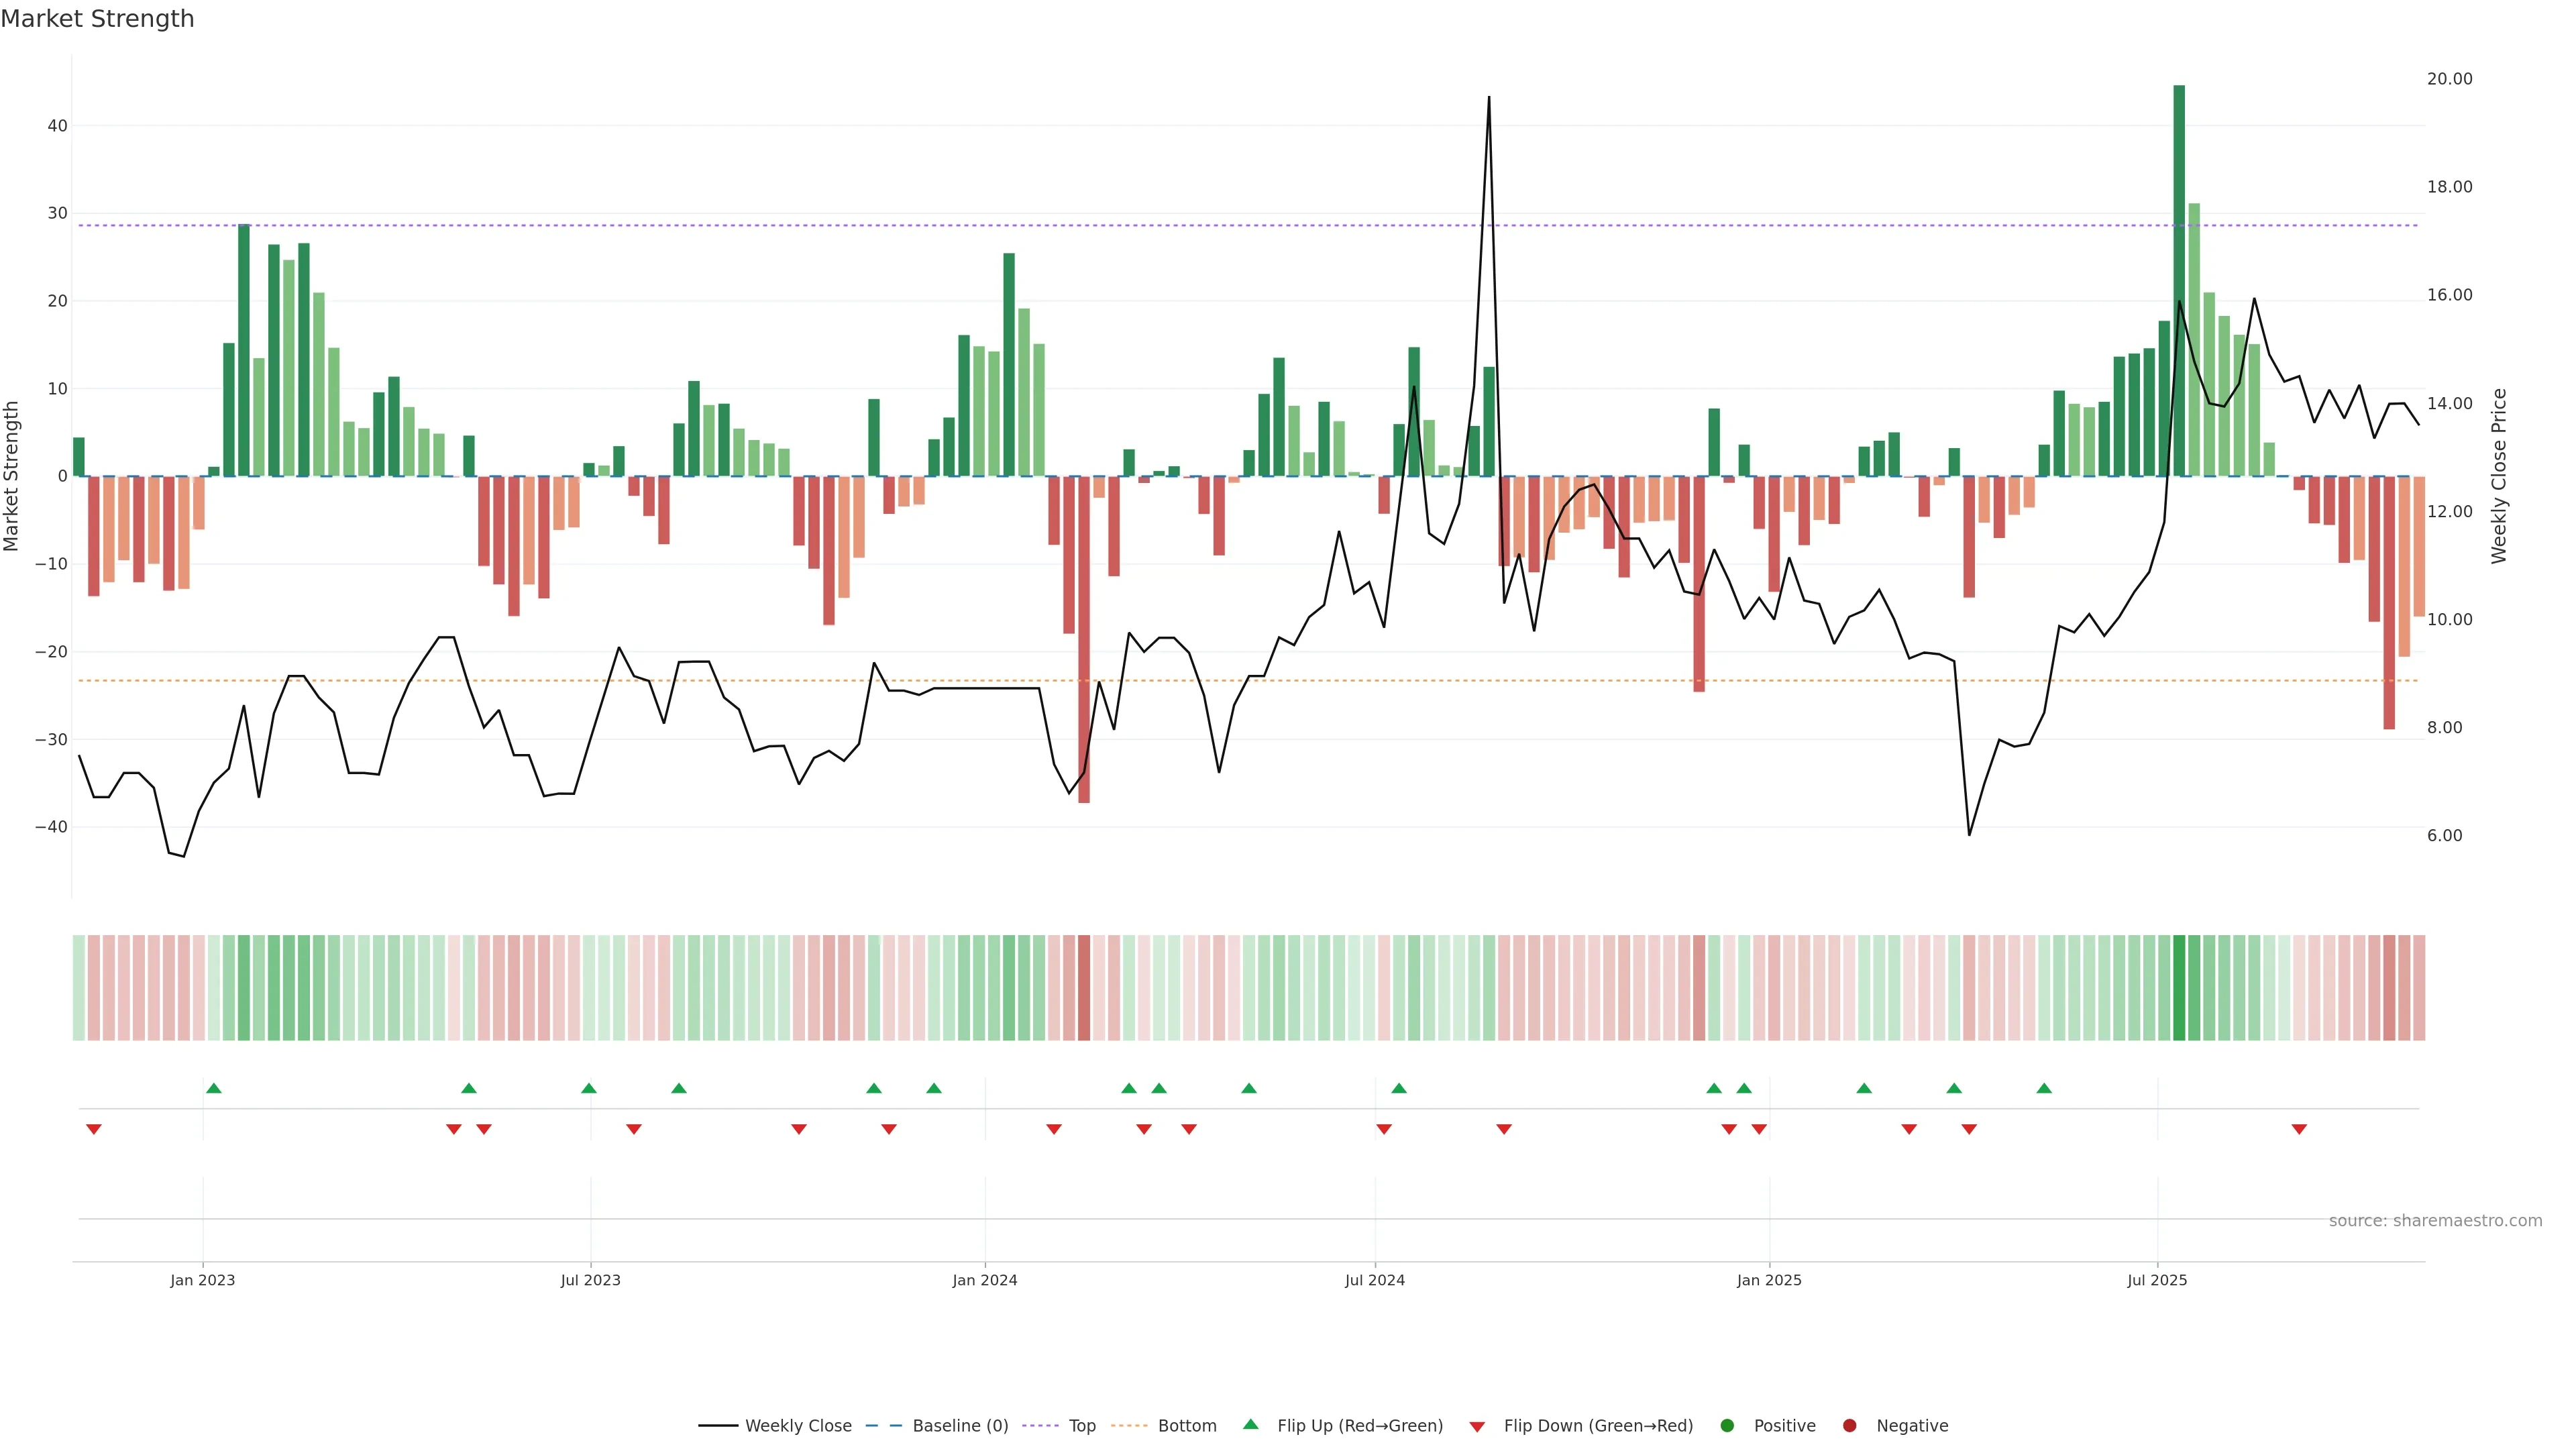This screenshot has width=2576, height=1449.
Task: Click the Positive green circle legend icon
Action: point(1727,1426)
